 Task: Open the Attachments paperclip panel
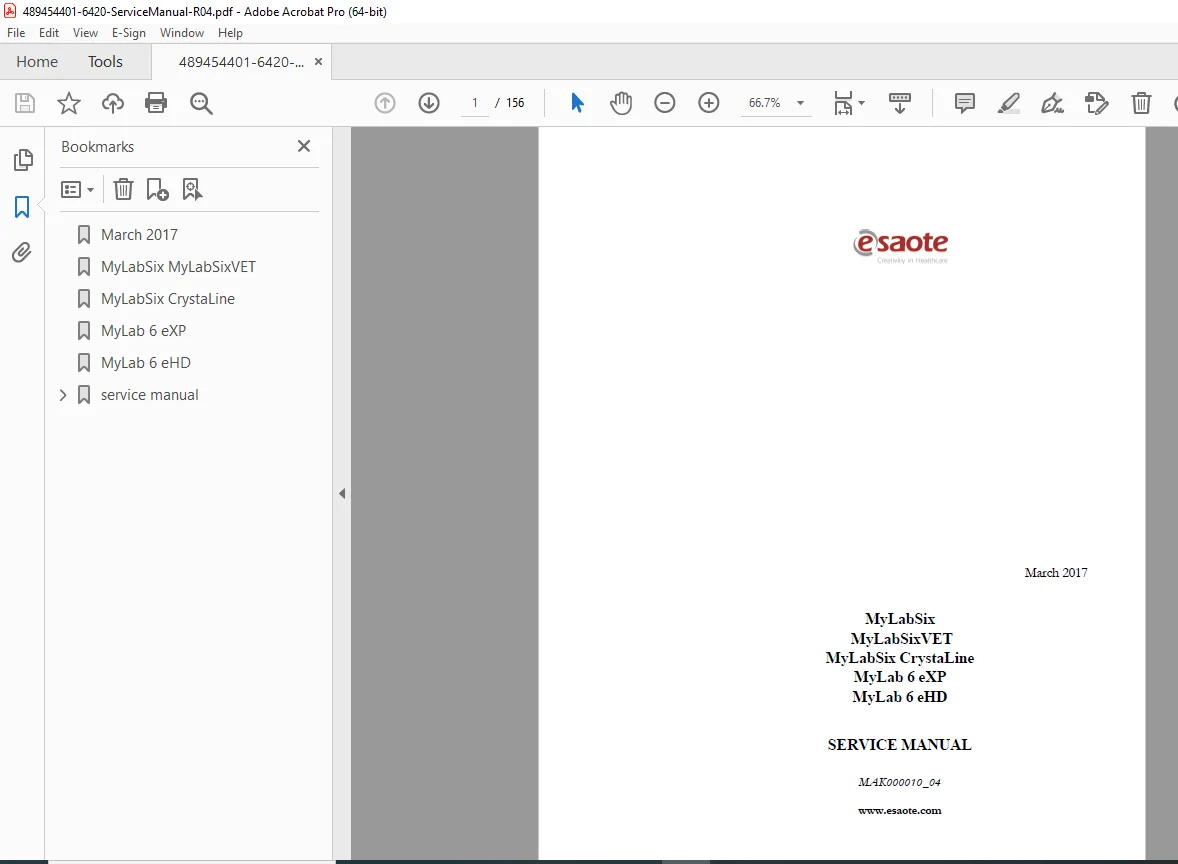tap(22, 252)
